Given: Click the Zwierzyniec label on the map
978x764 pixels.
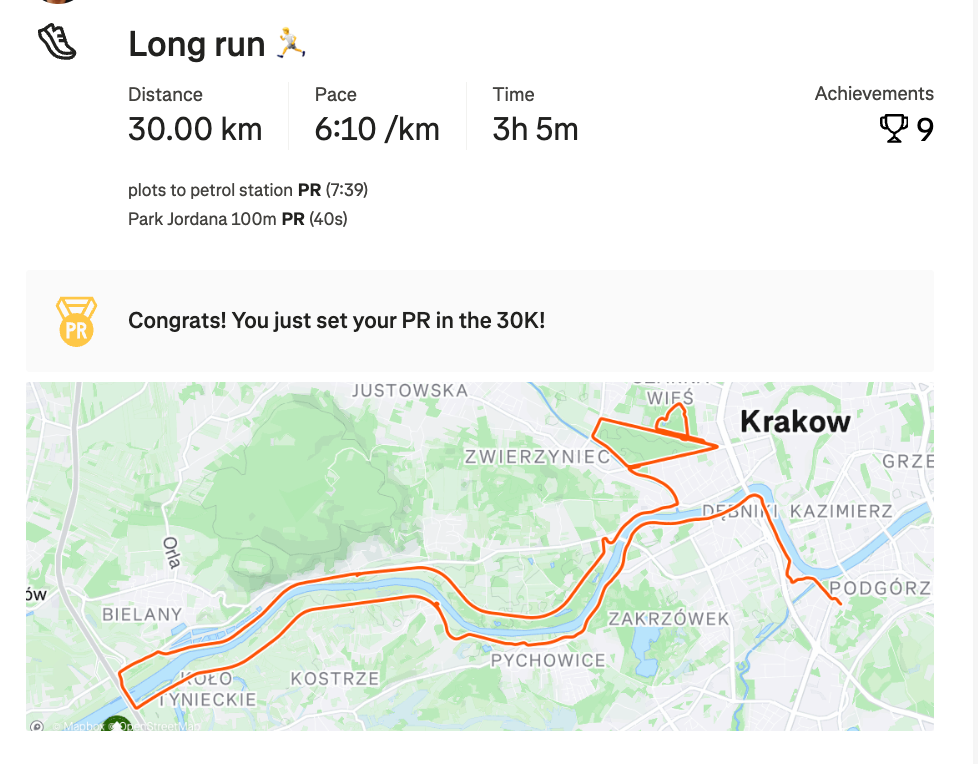Looking at the screenshot, I should click(537, 457).
